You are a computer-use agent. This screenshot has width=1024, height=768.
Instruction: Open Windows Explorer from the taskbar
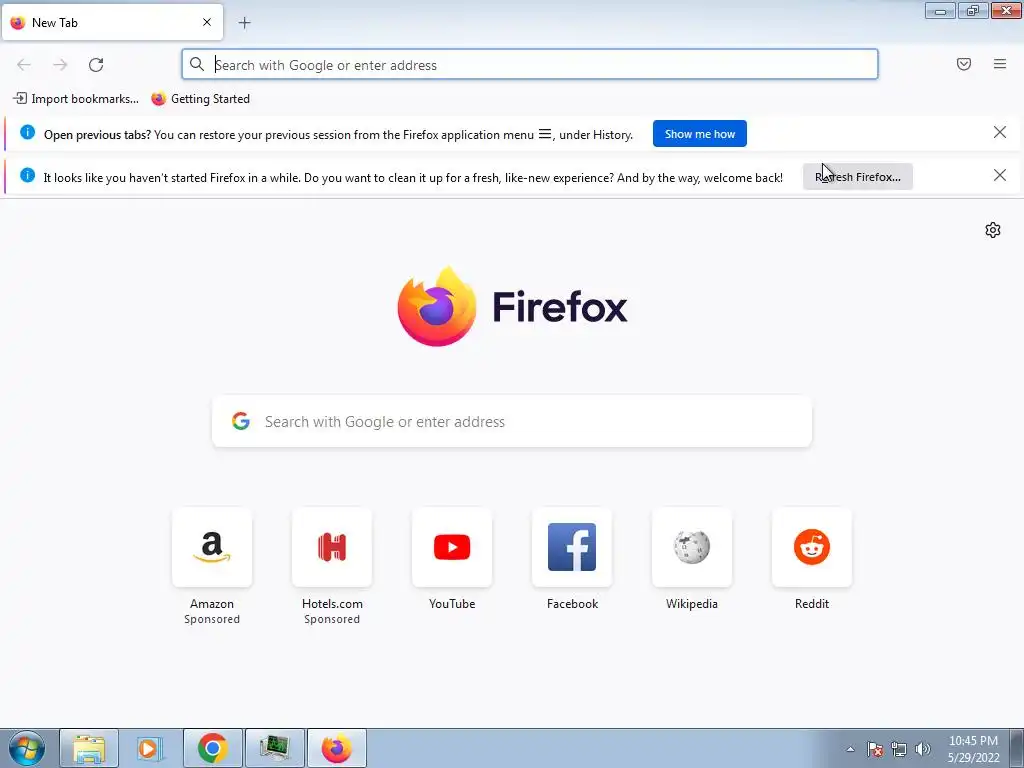click(x=89, y=748)
